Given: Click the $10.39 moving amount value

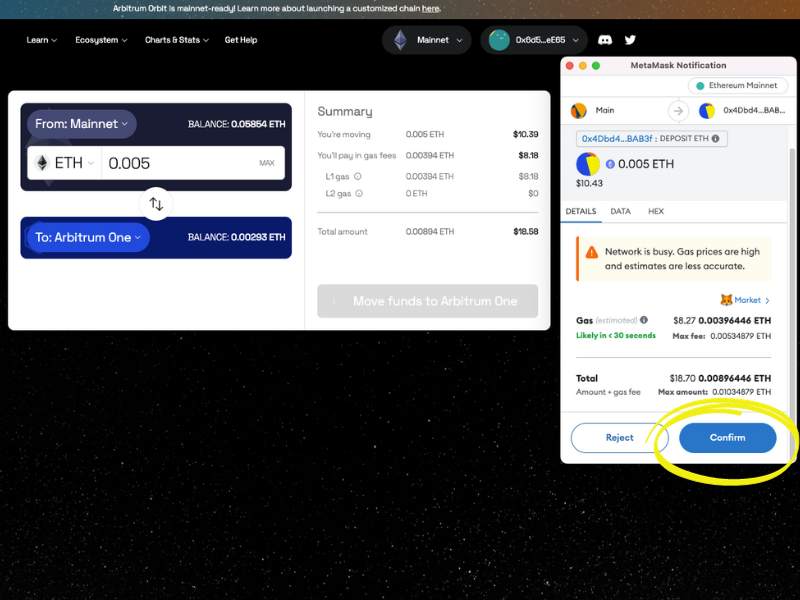Looking at the screenshot, I should click(x=526, y=134).
